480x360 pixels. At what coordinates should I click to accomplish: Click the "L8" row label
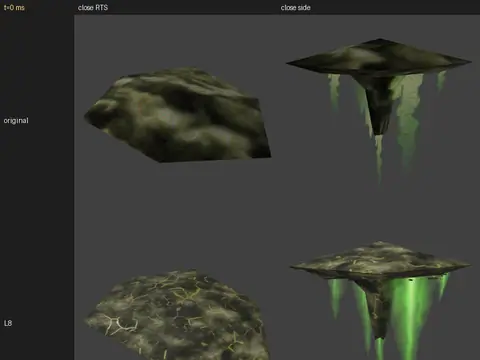[x=8, y=323]
